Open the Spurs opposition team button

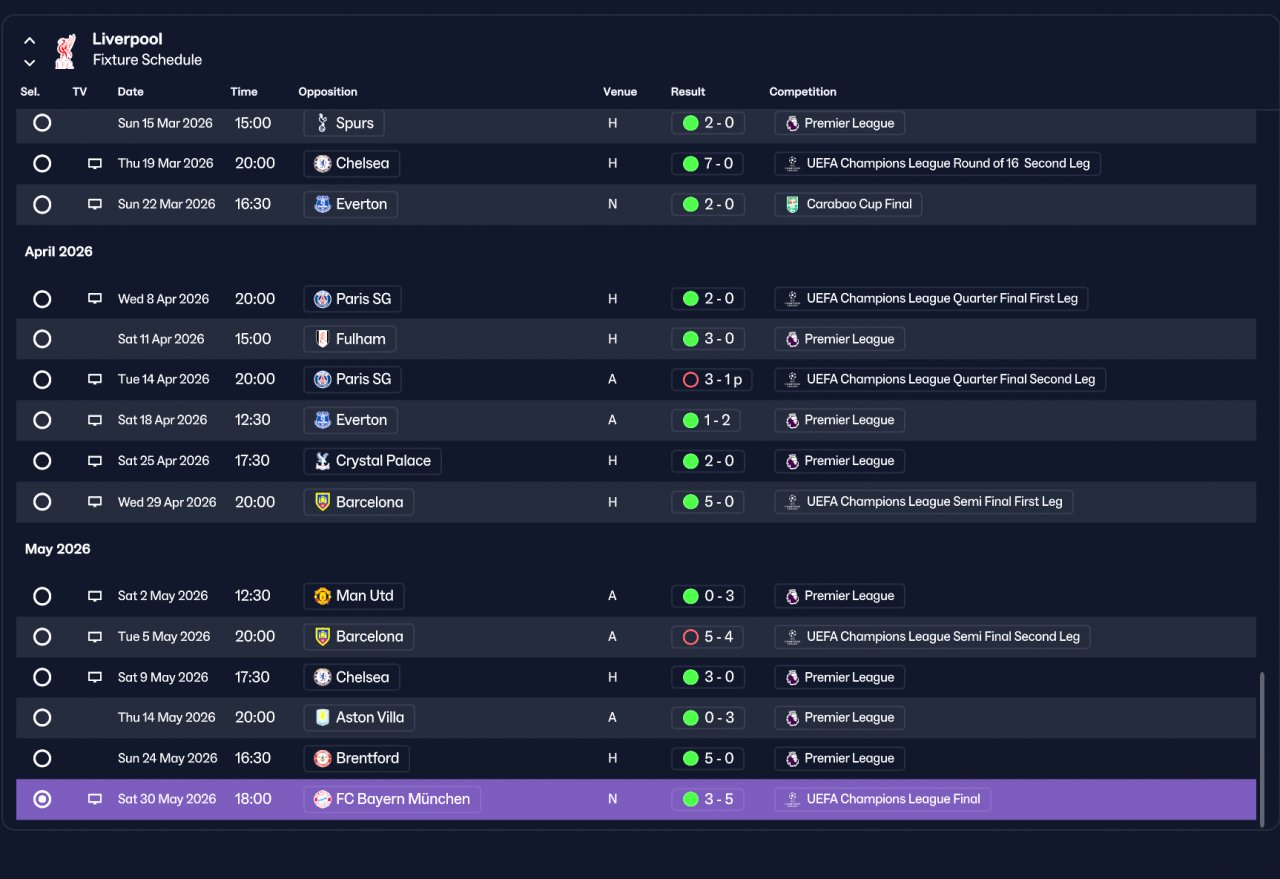[344, 123]
